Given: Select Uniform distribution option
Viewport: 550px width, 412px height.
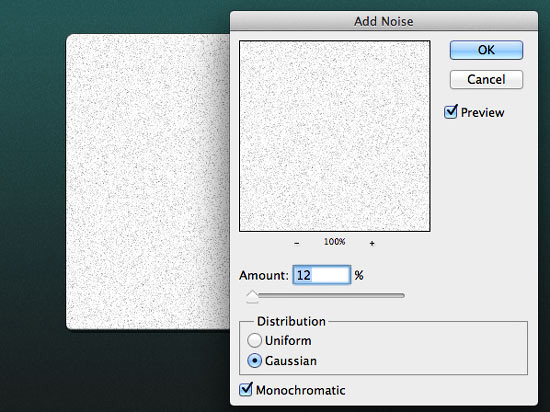Looking at the screenshot, I should pos(254,340).
